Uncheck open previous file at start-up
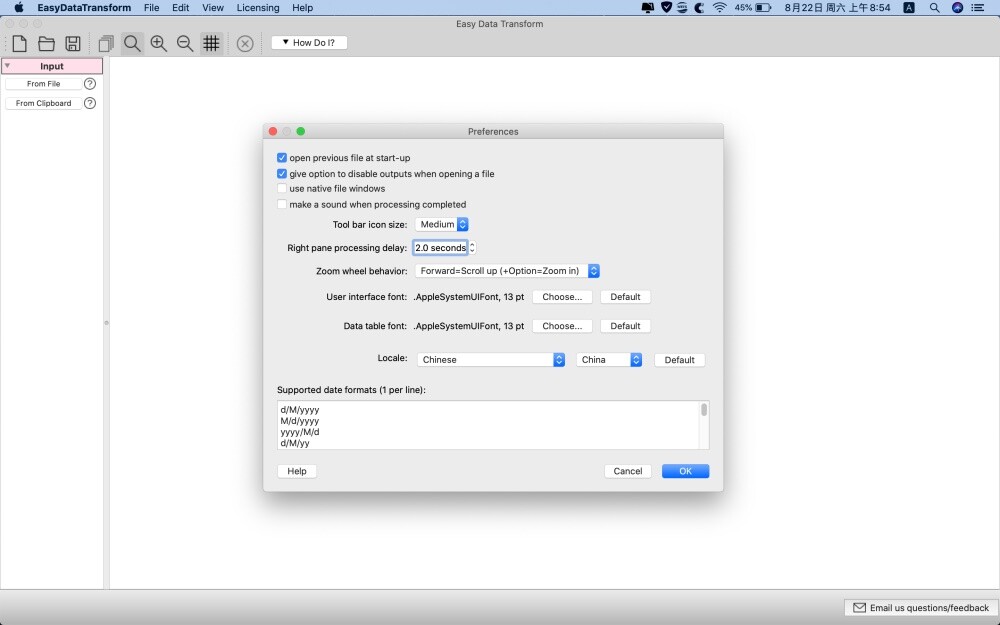1000x625 pixels. tap(282, 158)
